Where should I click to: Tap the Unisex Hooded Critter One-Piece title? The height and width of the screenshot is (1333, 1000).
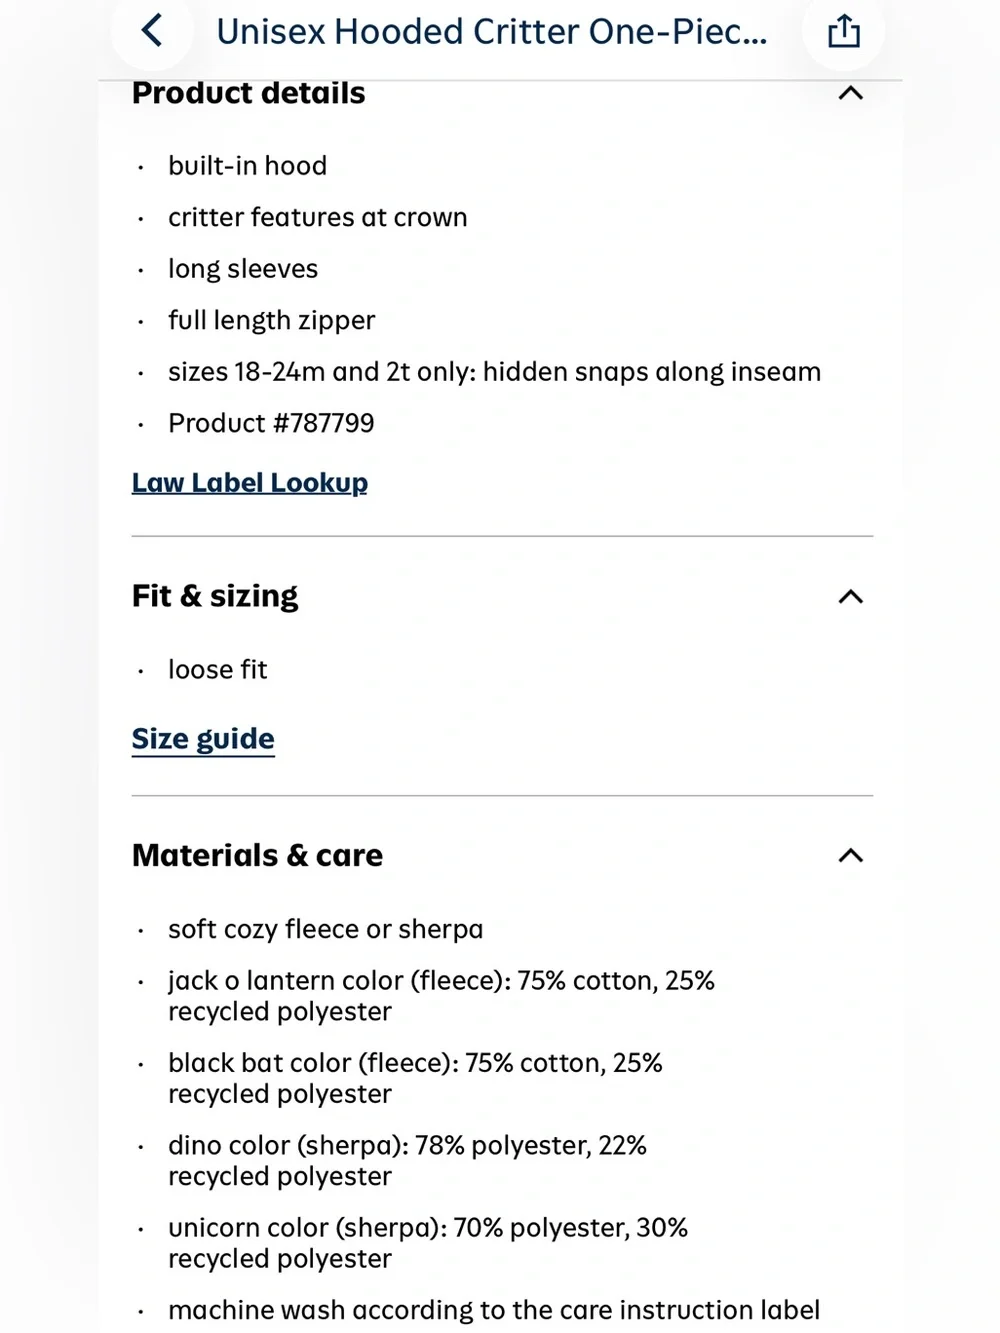tap(492, 32)
